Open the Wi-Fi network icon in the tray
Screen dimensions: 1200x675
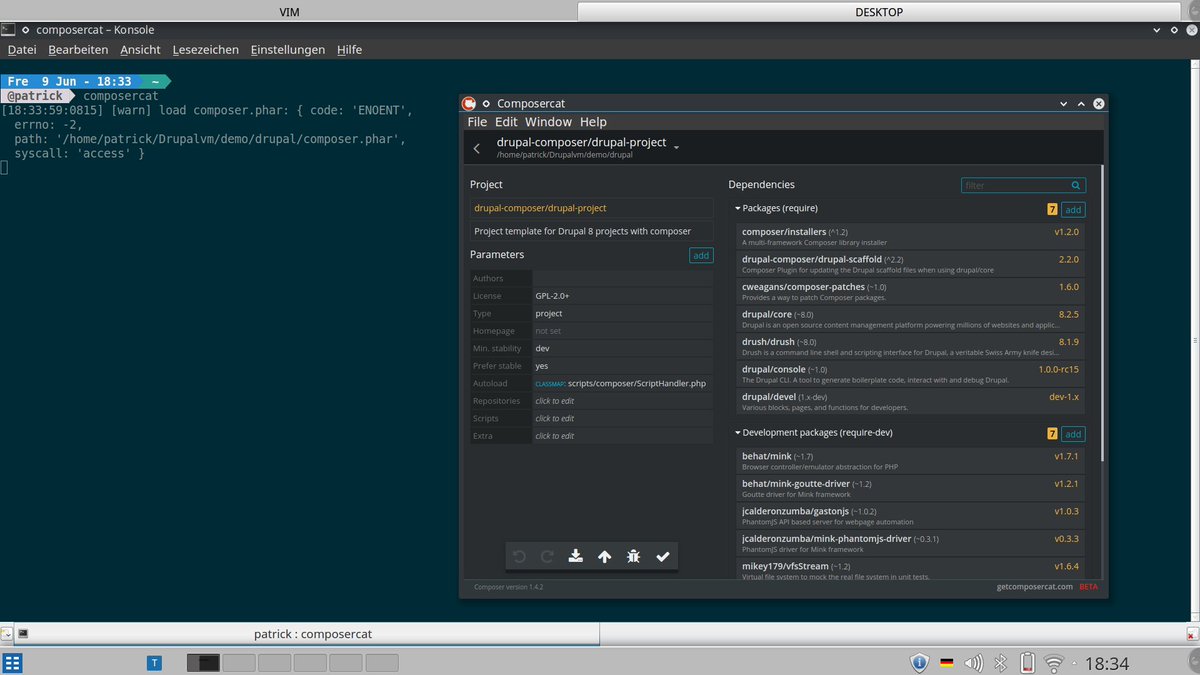tap(1054, 662)
